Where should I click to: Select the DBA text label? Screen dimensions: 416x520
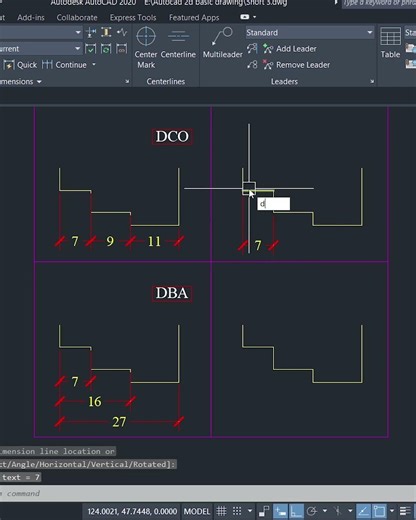point(172,293)
